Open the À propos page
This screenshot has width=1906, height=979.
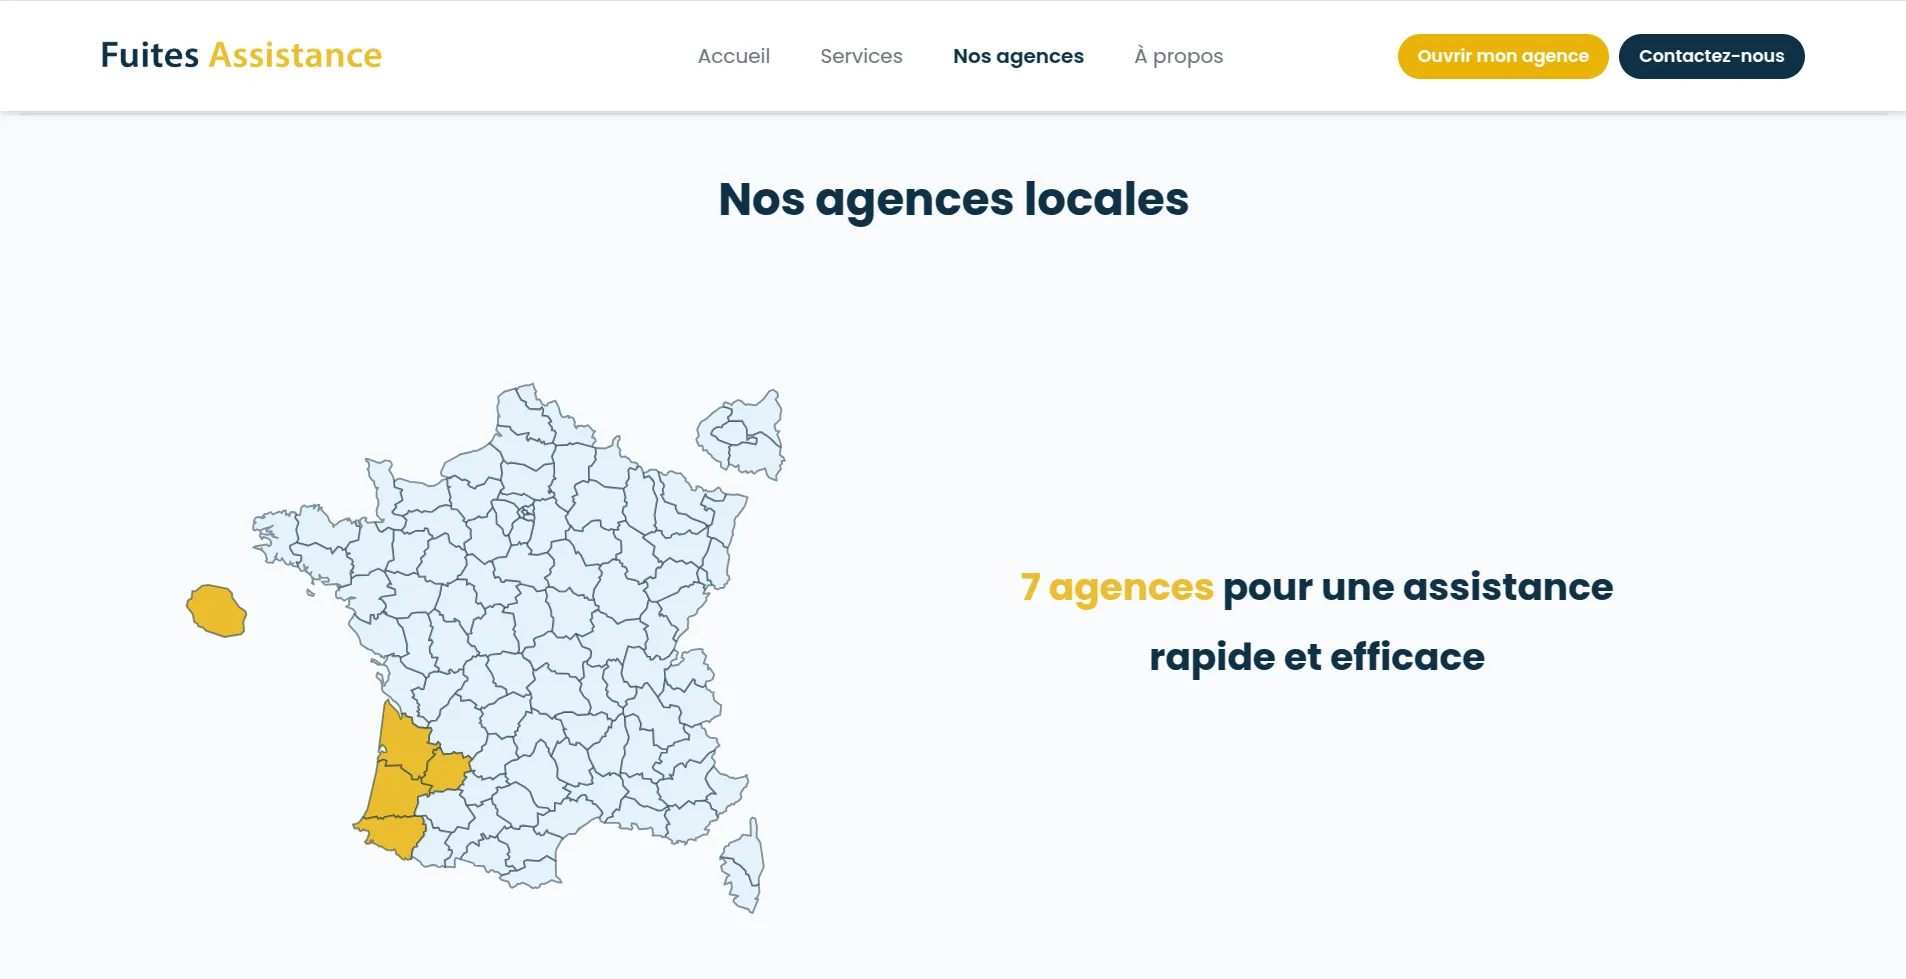1178,56
